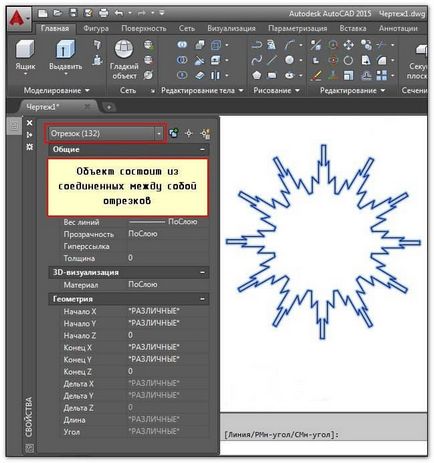The height and width of the screenshot is (463, 434).
Task: Open the Ящик dropdown arrow below the box
Action: point(25,74)
